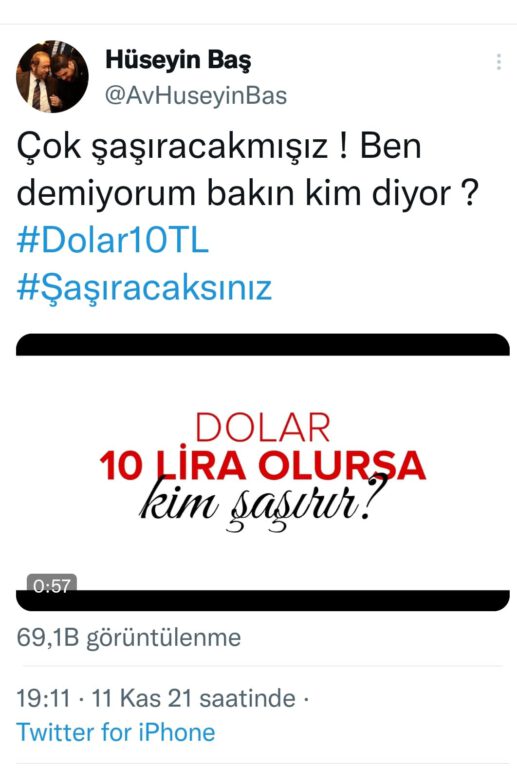The width and height of the screenshot is (517, 768).
Task: Open Hüseyin Baş profile picture
Action: (52, 76)
